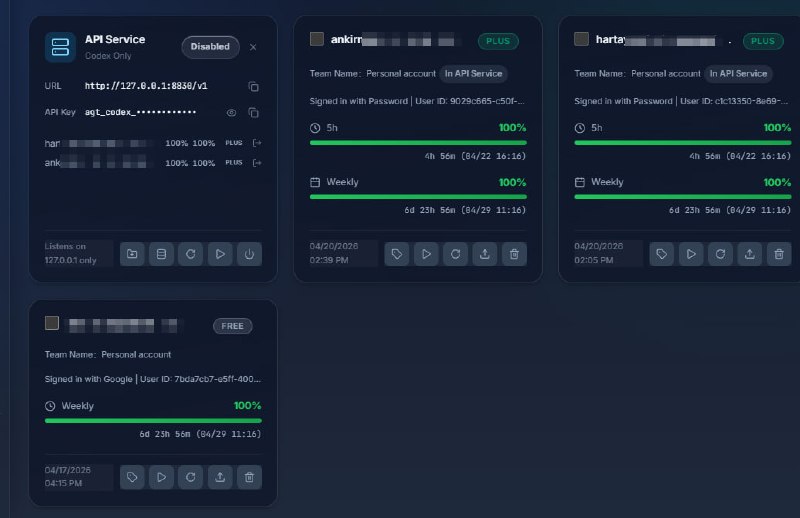Copy the API Service URL
Screen dimensions: 800x518
[254, 86]
